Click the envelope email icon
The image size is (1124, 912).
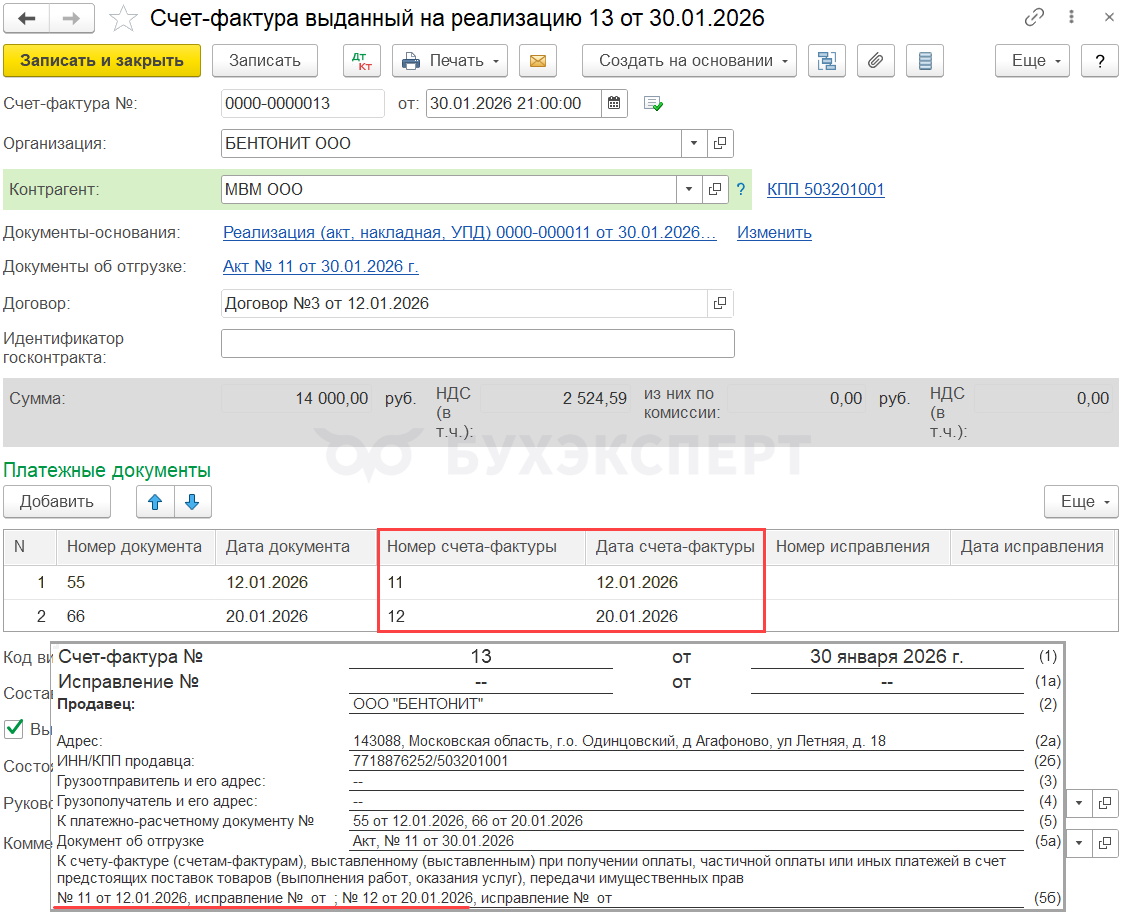[x=537, y=61]
